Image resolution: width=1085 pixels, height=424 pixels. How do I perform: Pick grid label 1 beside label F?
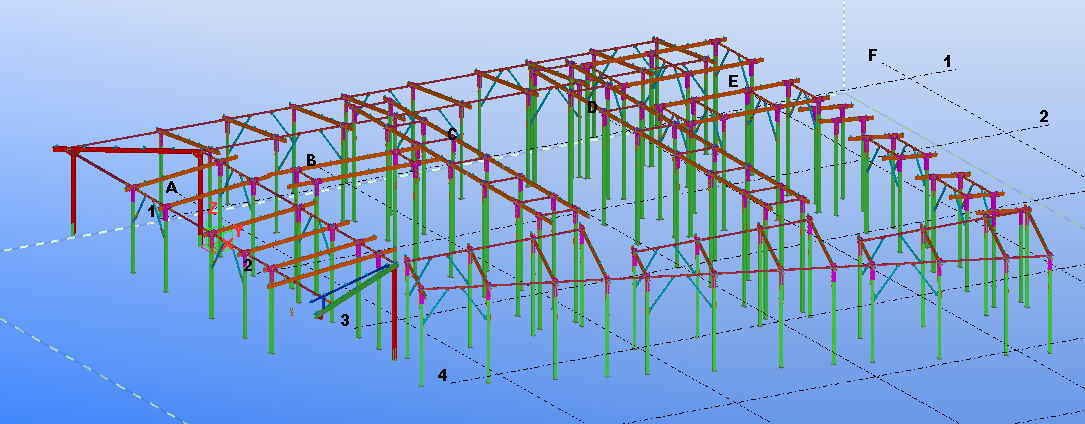(x=946, y=61)
